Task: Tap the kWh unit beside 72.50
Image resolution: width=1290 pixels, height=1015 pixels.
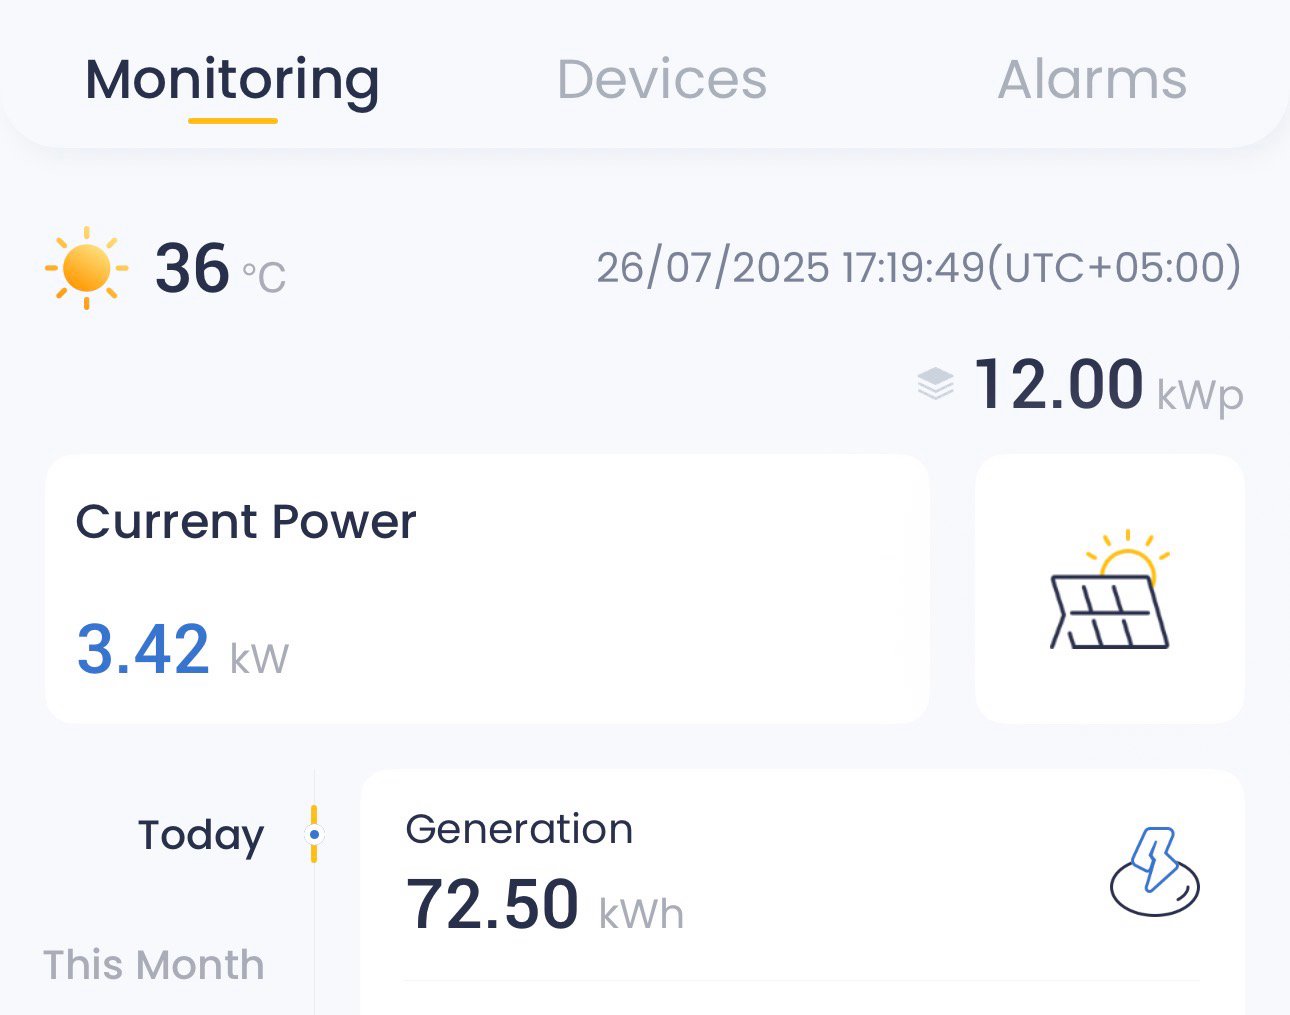Action: pyautogui.click(x=641, y=913)
